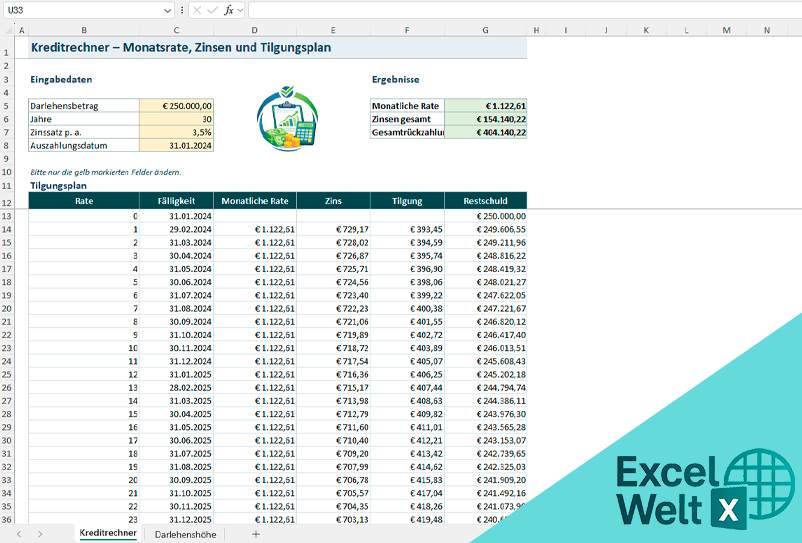Click Gesamtrückzahlung value € 404.140,22
Viewport: 802px width, 543px height.
[485, 132]
